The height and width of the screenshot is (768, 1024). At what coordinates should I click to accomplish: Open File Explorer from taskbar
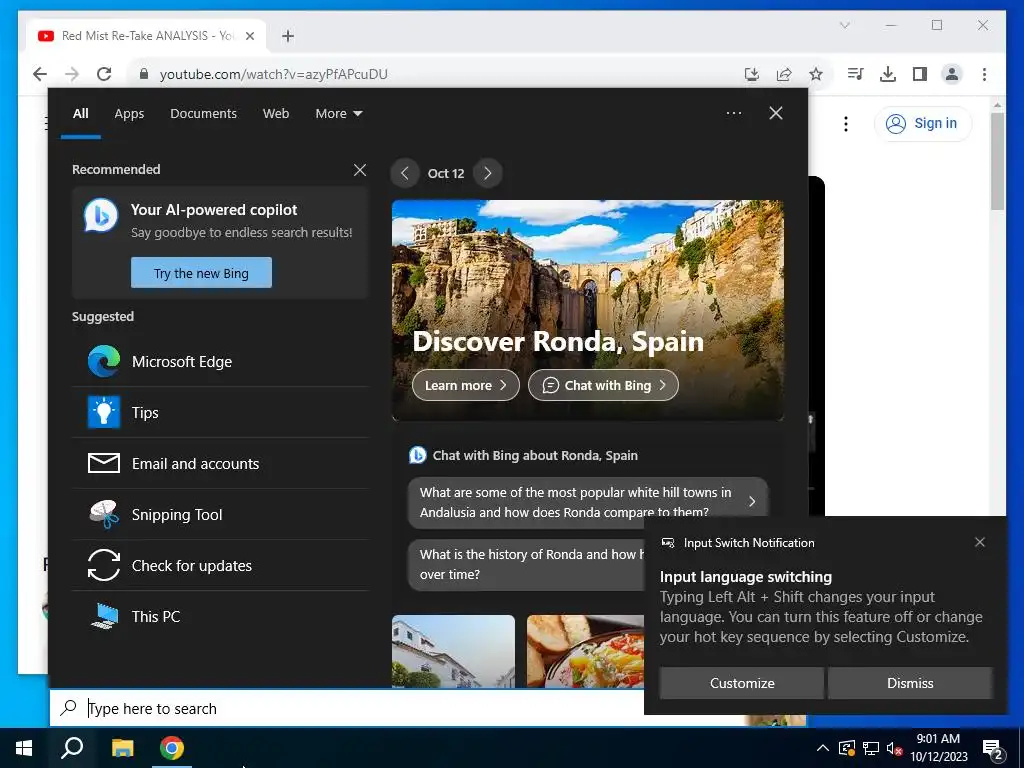coord(122,748)
